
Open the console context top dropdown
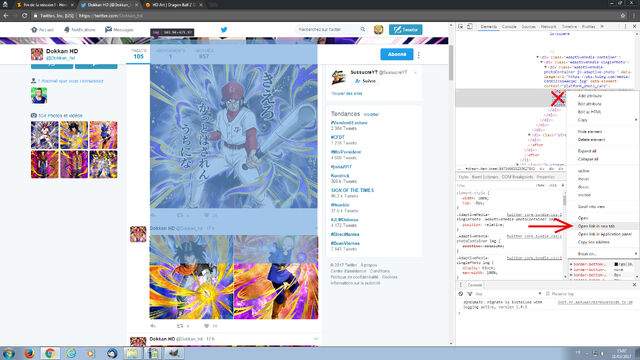coord(508,294)
